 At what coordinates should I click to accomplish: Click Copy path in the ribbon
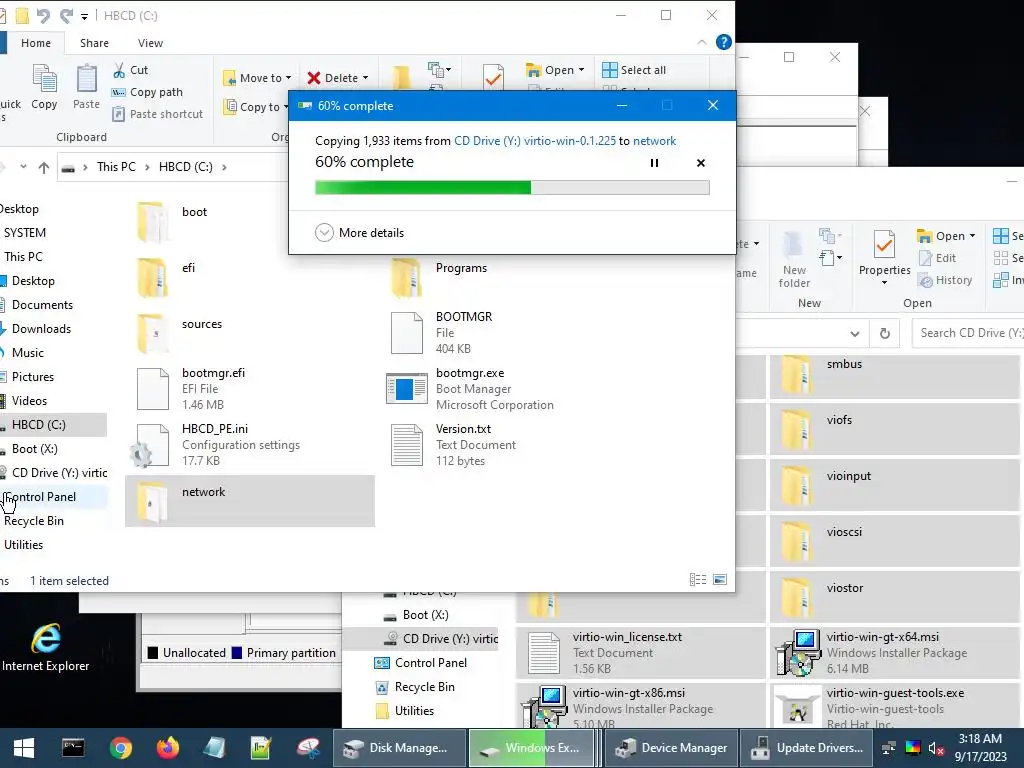click(x=148, y=92)
